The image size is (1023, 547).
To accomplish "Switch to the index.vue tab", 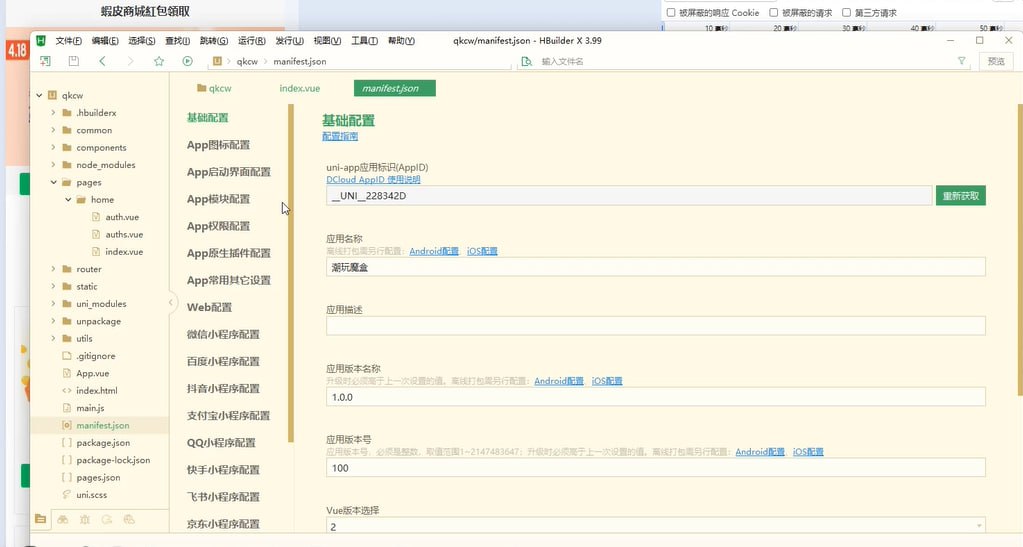I will click(299, 88).
